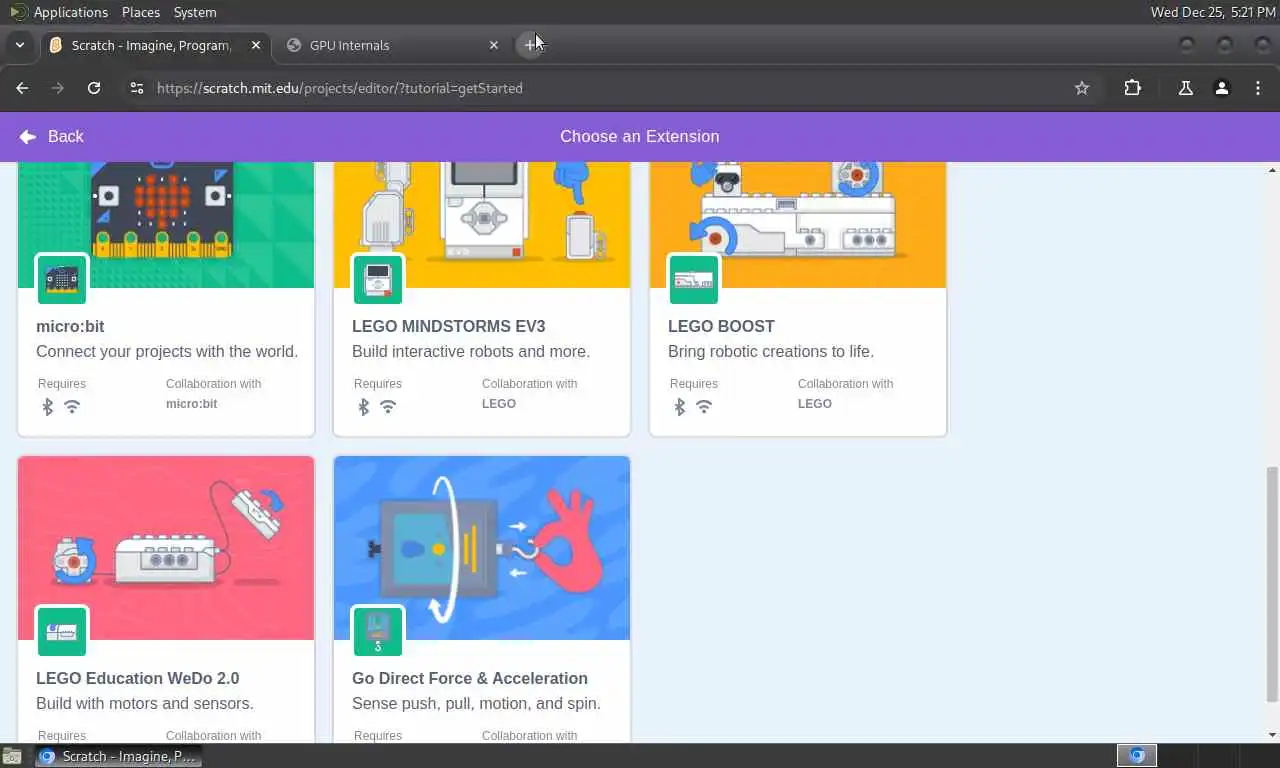Image resolution: width=1280 pixels, height=768 pixels.
Task: Open the micro:bit extension artwork
Action: (x=166, y=225)
